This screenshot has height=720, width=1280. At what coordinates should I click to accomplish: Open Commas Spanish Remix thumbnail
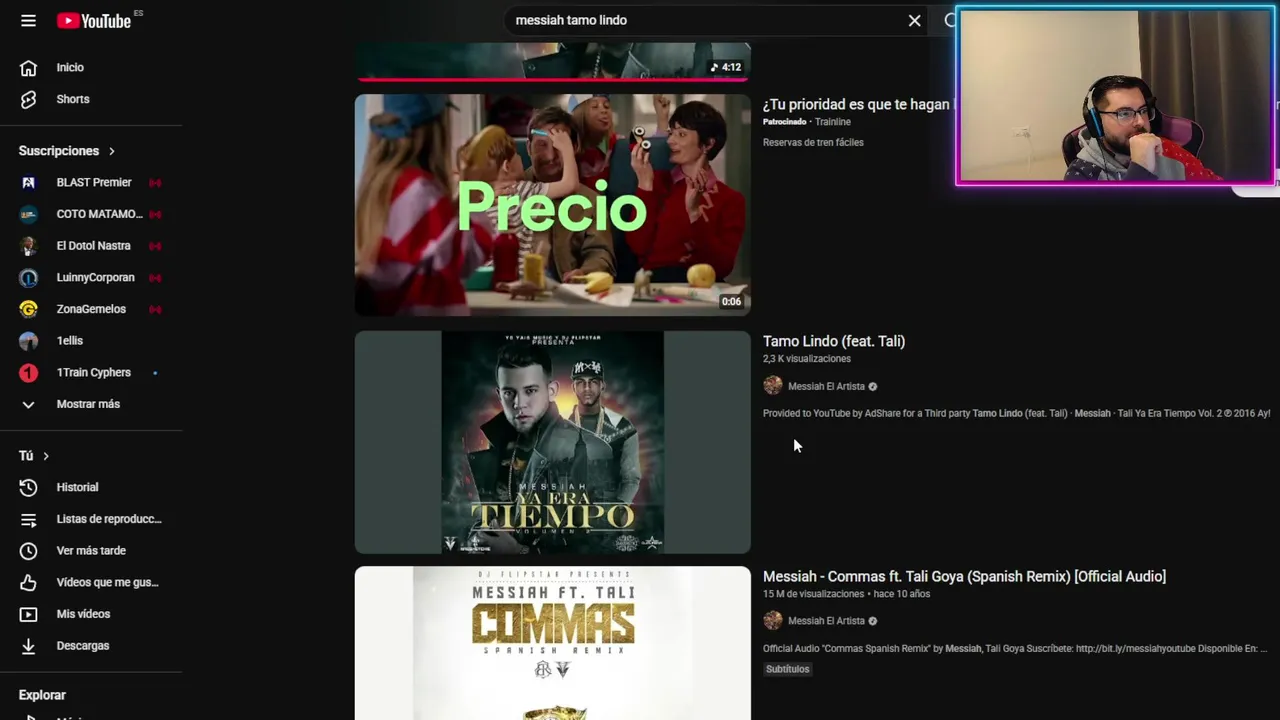coord(552,643)
